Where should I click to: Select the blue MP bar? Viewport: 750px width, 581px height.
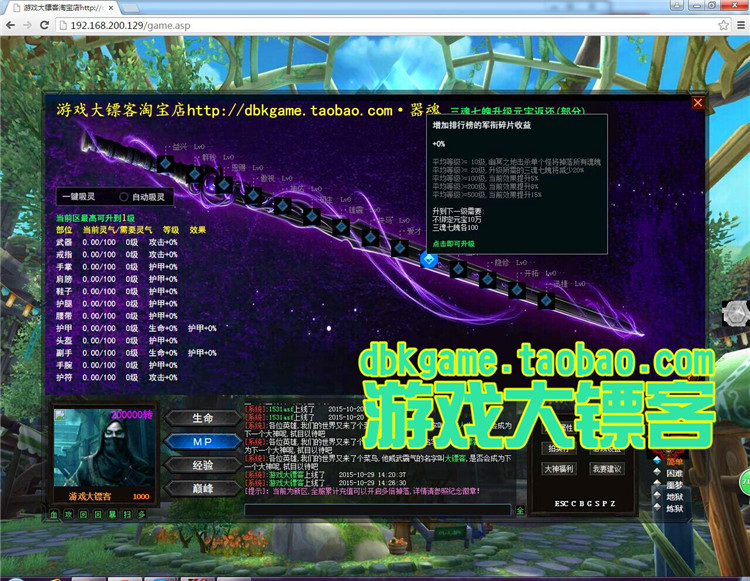(203, 441)
